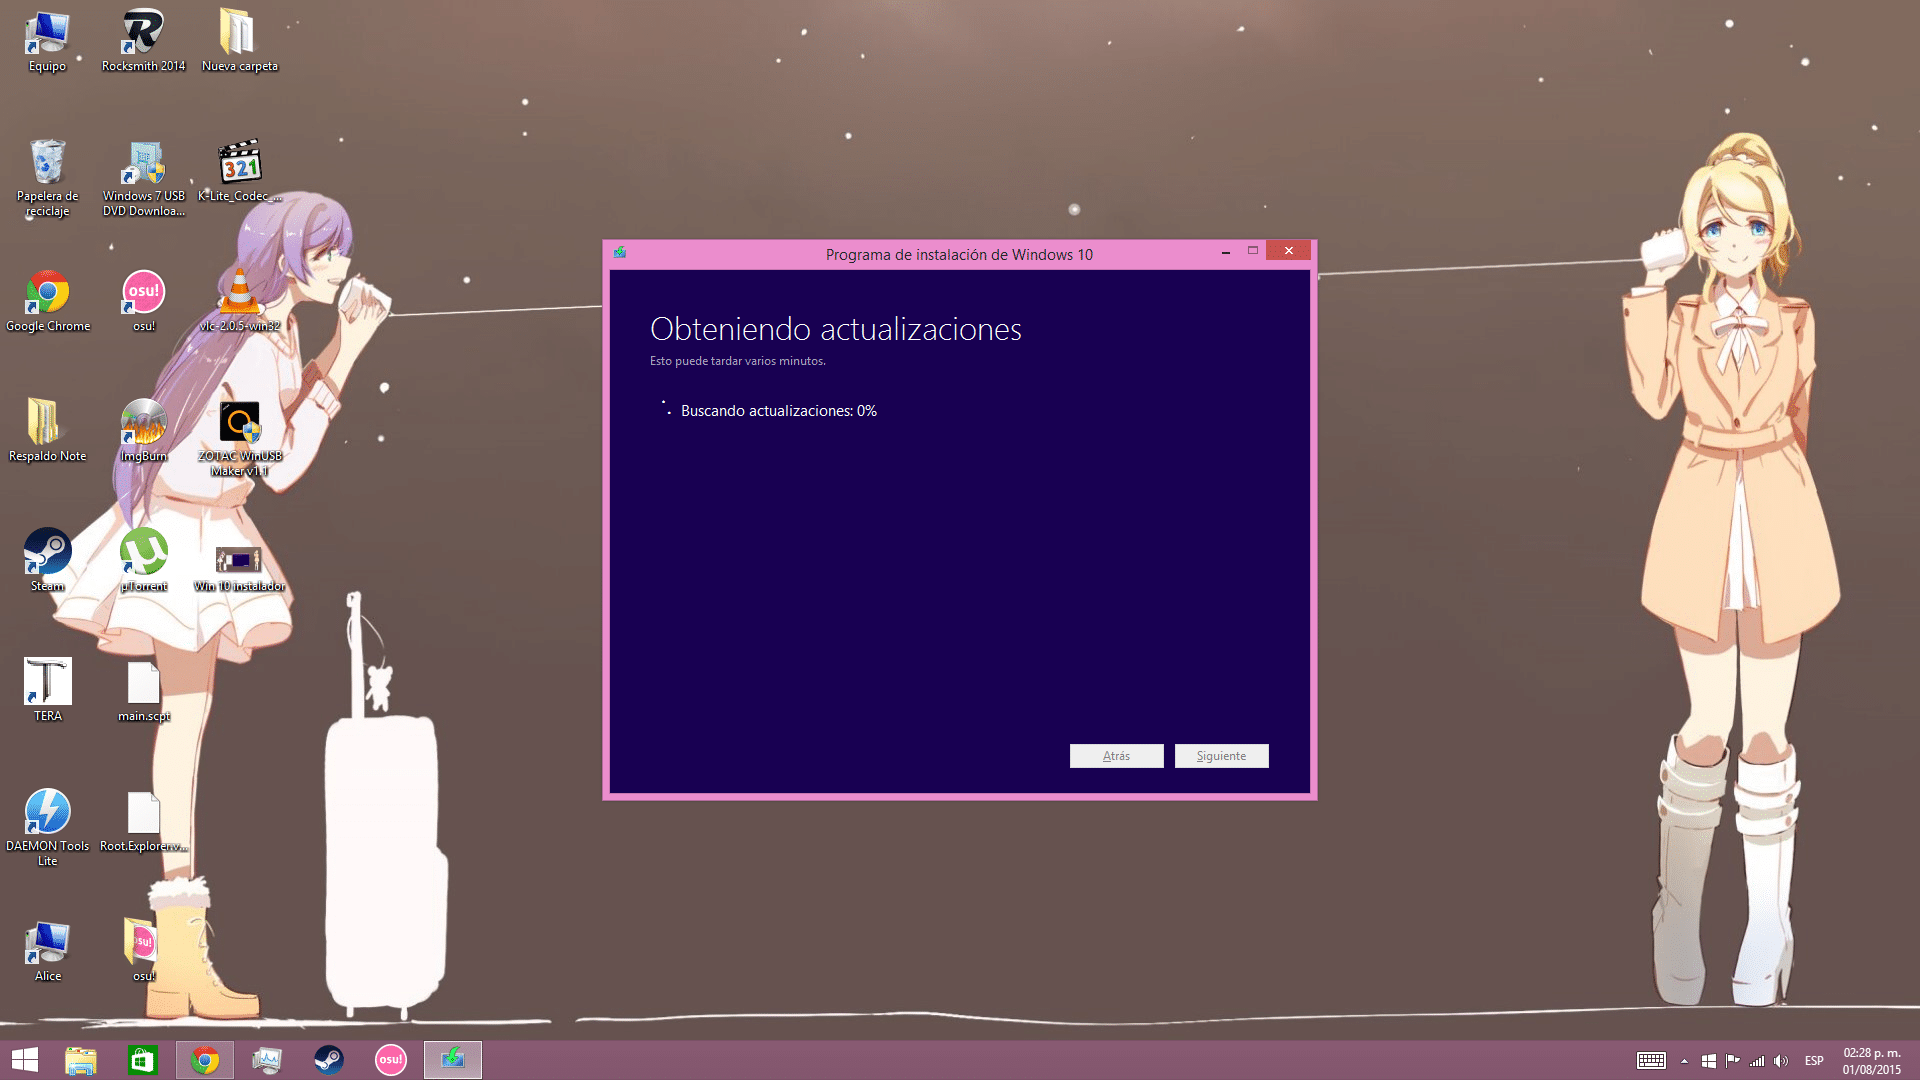
Task: Change input language ESP indicator
Action: click(x=1814, y=1061)
